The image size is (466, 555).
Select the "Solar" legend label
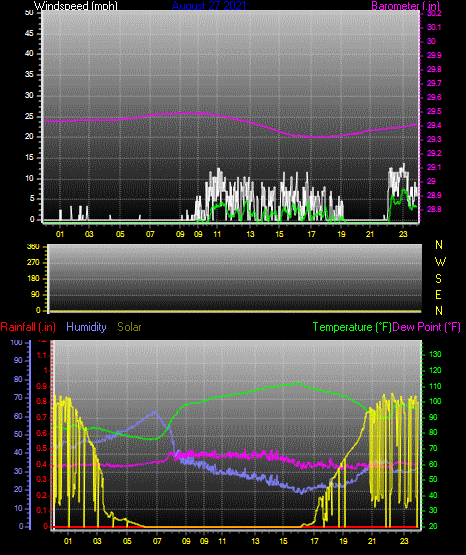click(x=129, y=327)
